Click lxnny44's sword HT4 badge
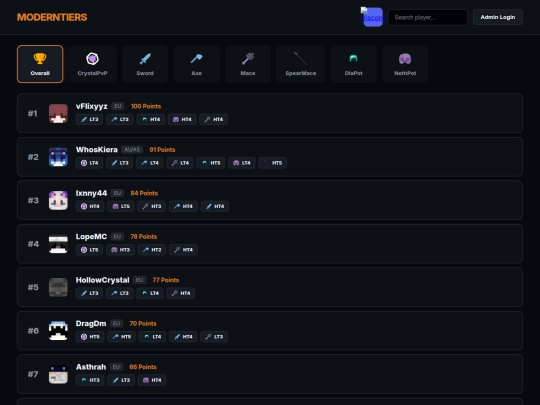Viewport: 540px width, 405px height. pyautogui.click(x=215, y=206)
